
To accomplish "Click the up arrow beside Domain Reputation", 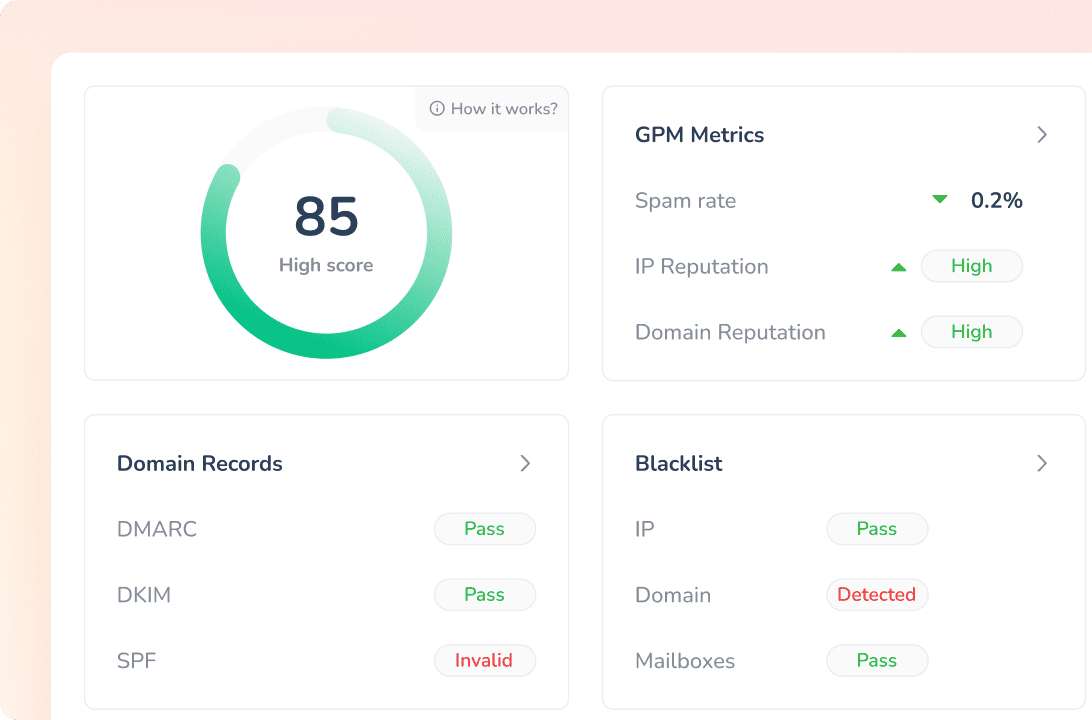I will (x=899, y=333).
